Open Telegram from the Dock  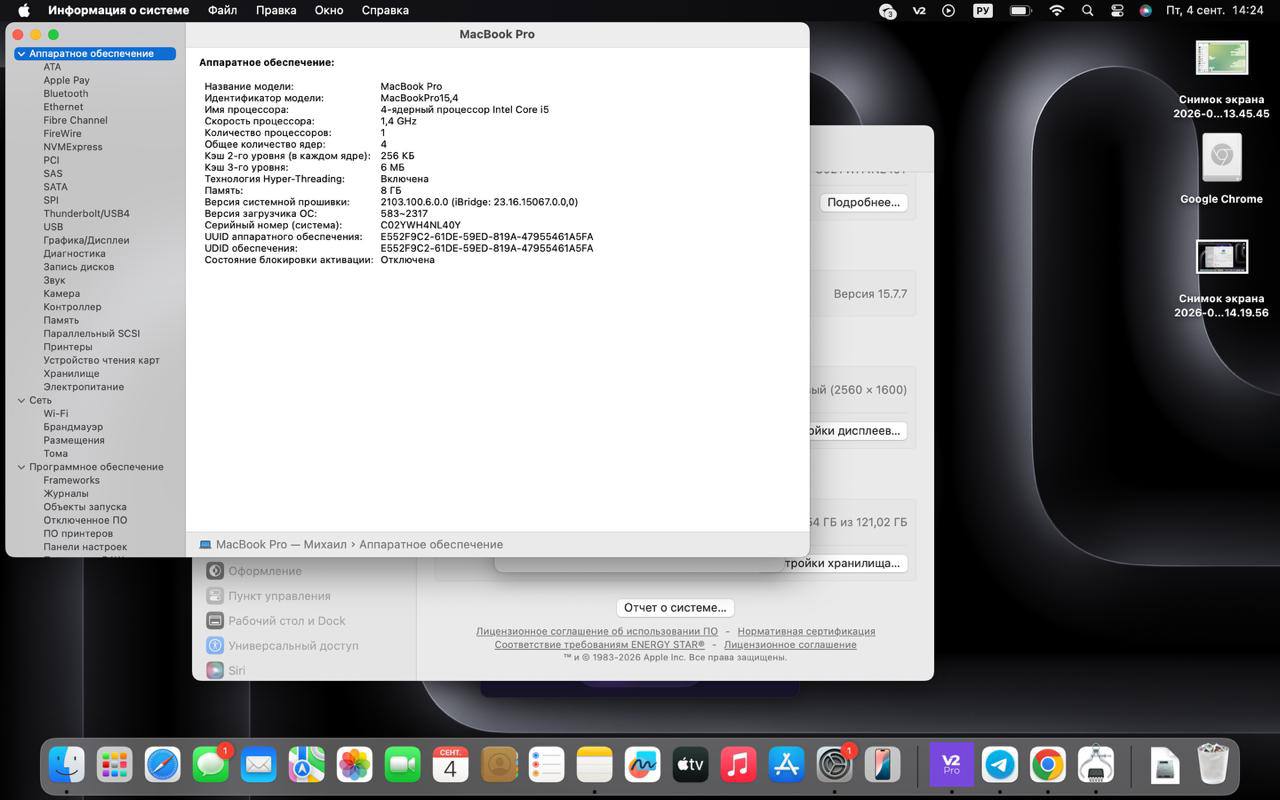tap(999, 765)
